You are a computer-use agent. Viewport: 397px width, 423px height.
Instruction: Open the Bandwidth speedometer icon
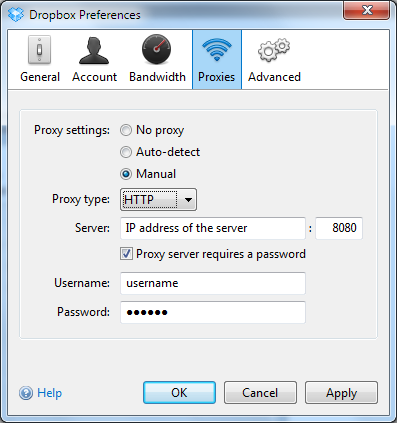(x=156, y=49)
